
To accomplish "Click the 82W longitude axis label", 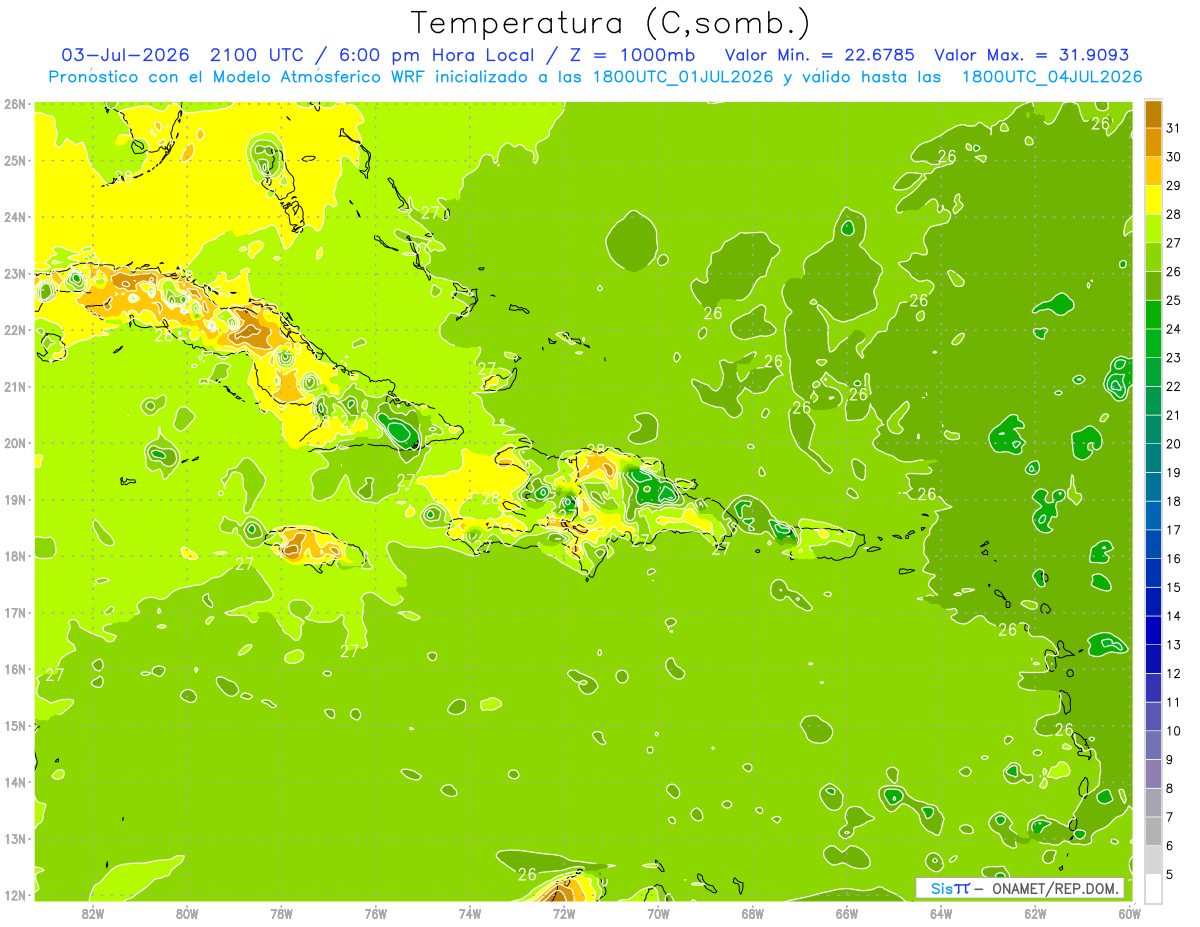I will pyautogui.click(x=92, y=913).
